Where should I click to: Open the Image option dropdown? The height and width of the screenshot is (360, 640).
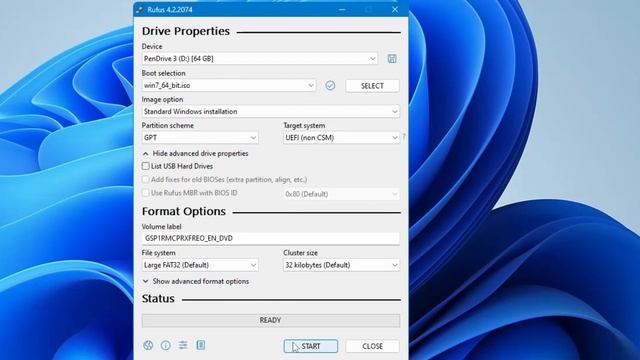(x=271, y=111)
